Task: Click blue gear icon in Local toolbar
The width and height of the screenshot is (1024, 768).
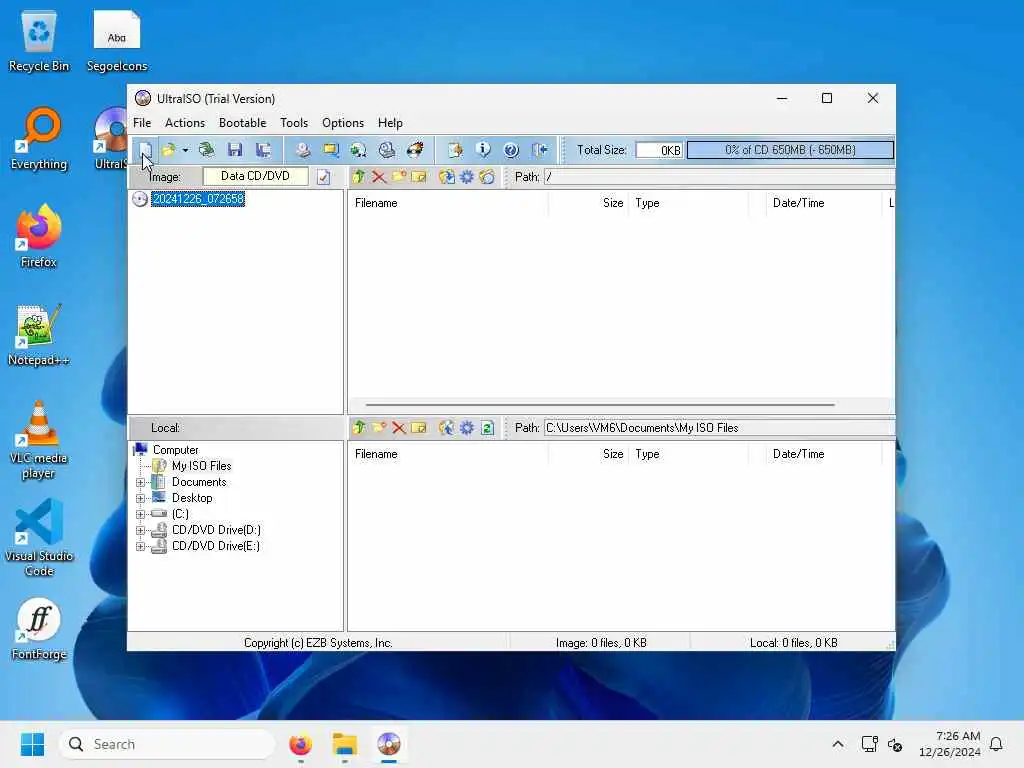Action: (x=467, y=428)
